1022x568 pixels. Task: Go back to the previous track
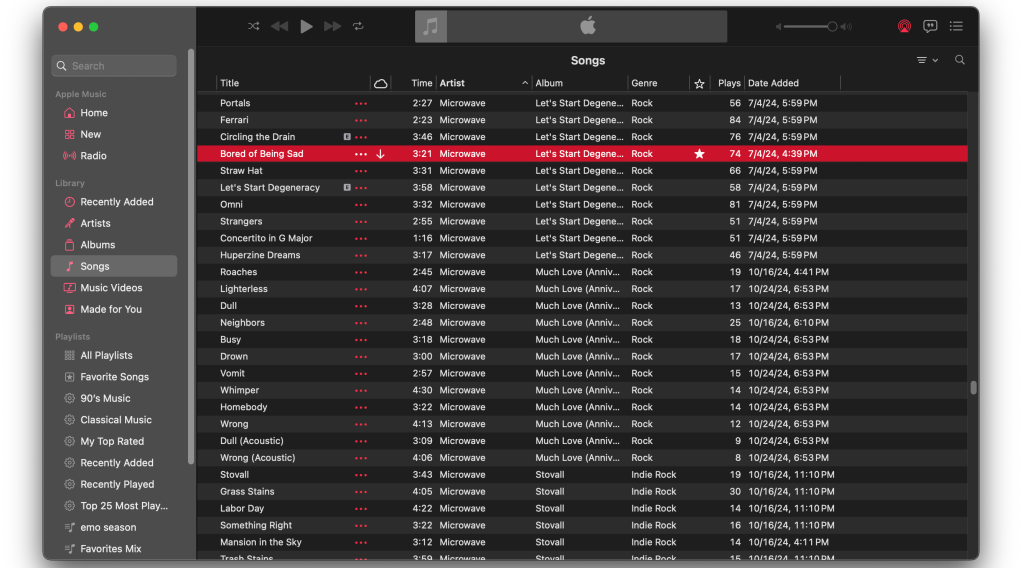(x=280, y=26)
